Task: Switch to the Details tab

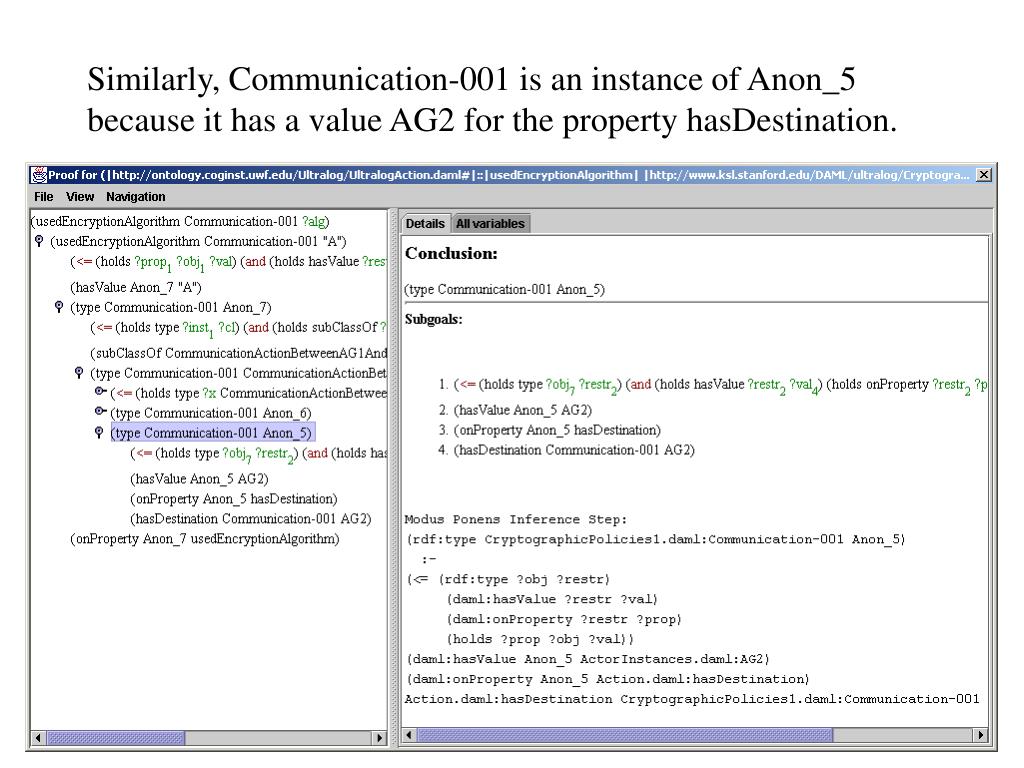Action: click(x=425, y=223)
